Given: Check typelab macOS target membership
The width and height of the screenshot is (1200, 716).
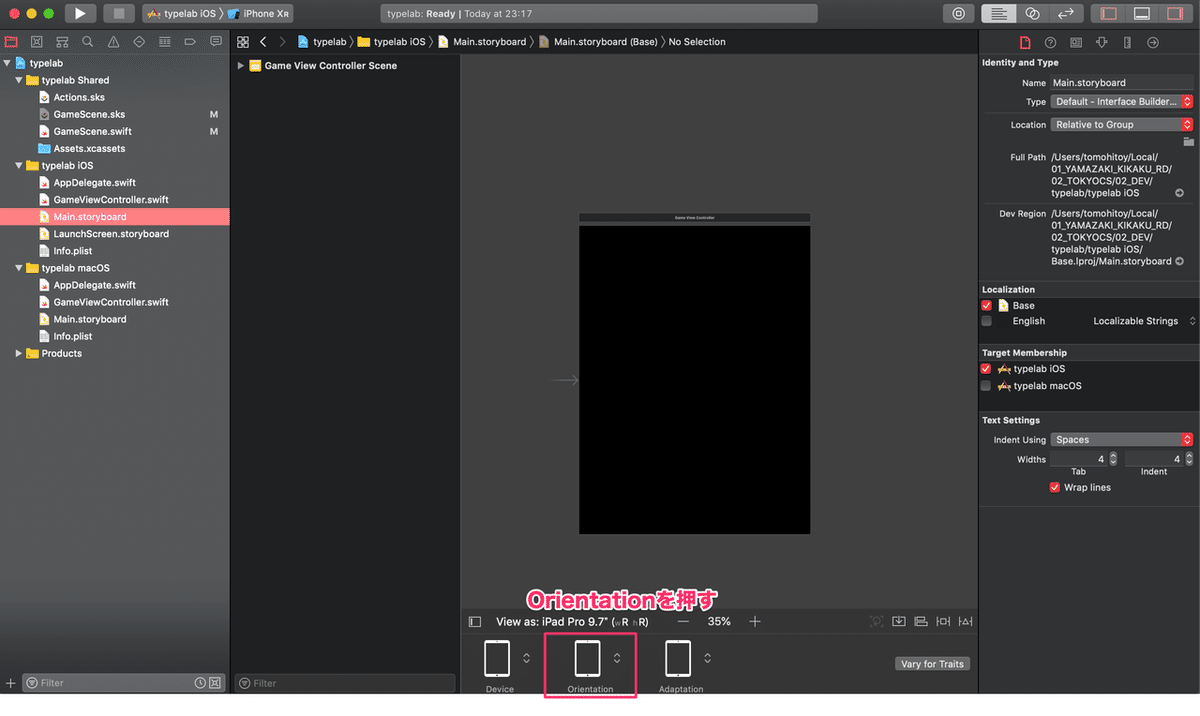Looking at the screenshot, I should tap(987, 386).
